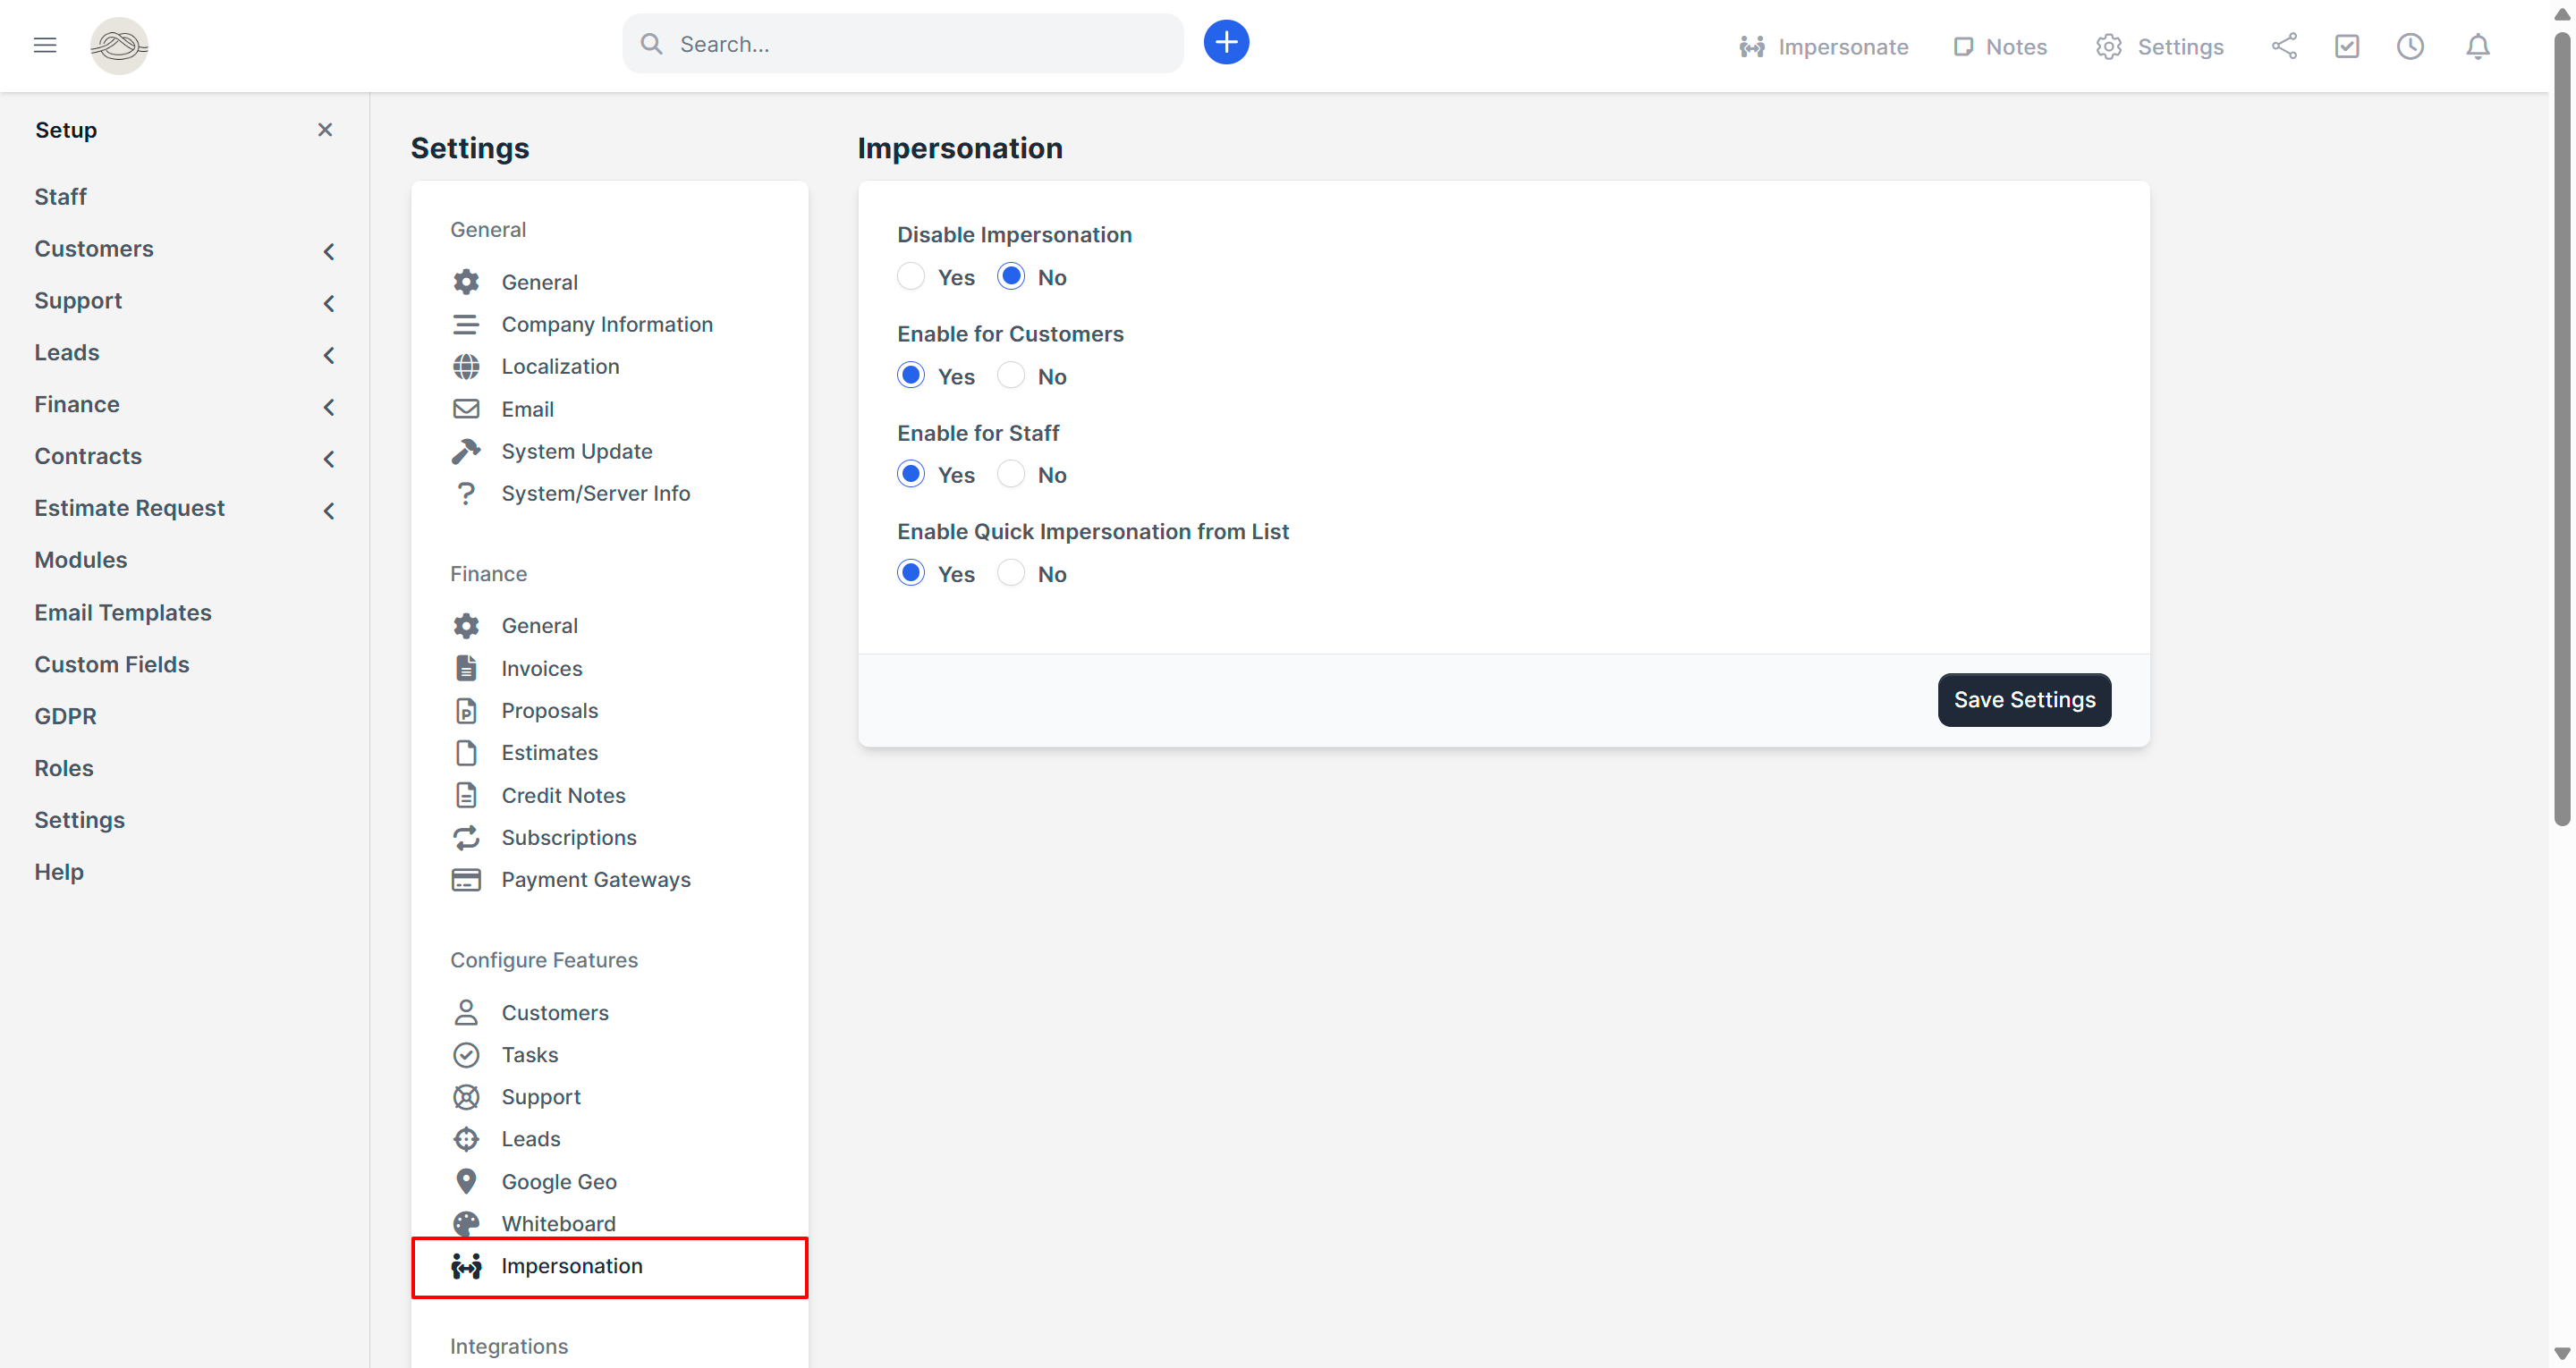Open Payment Gateways settings section
Image resolution: width=2576 pixels, height=1368 pixels.
pyautogui.click(x=595, y=879)
